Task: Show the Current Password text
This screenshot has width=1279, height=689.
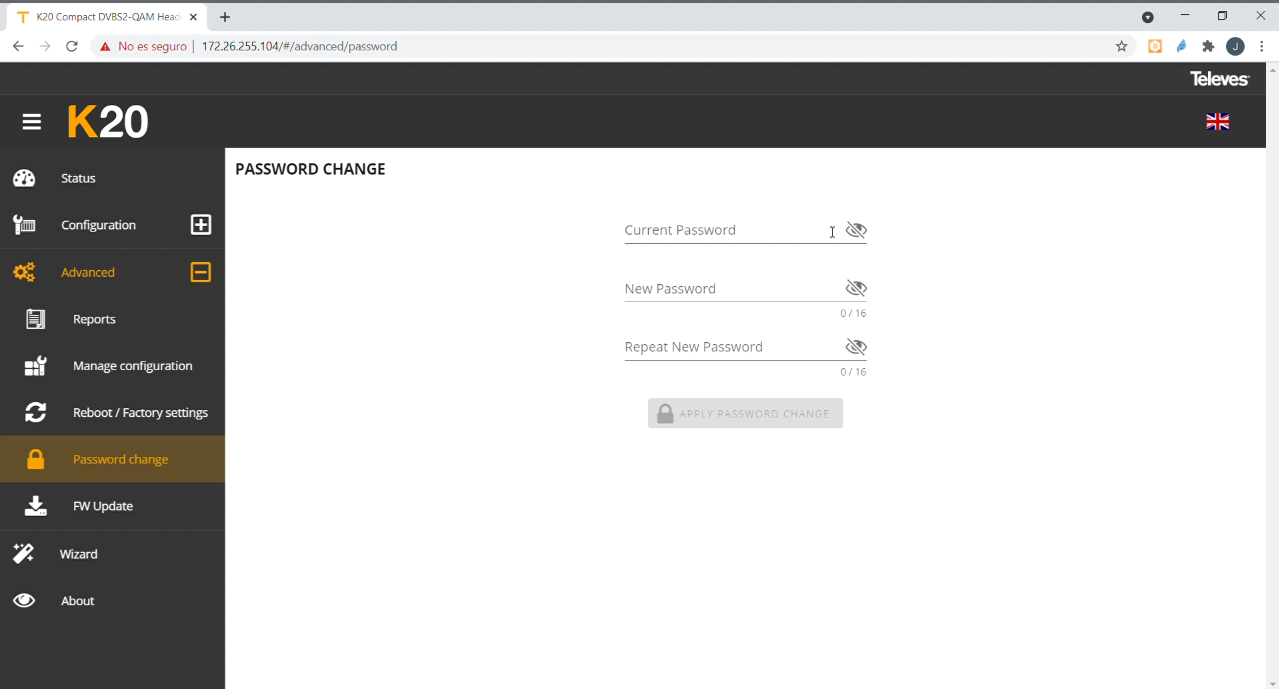Action: pos(855,230)
